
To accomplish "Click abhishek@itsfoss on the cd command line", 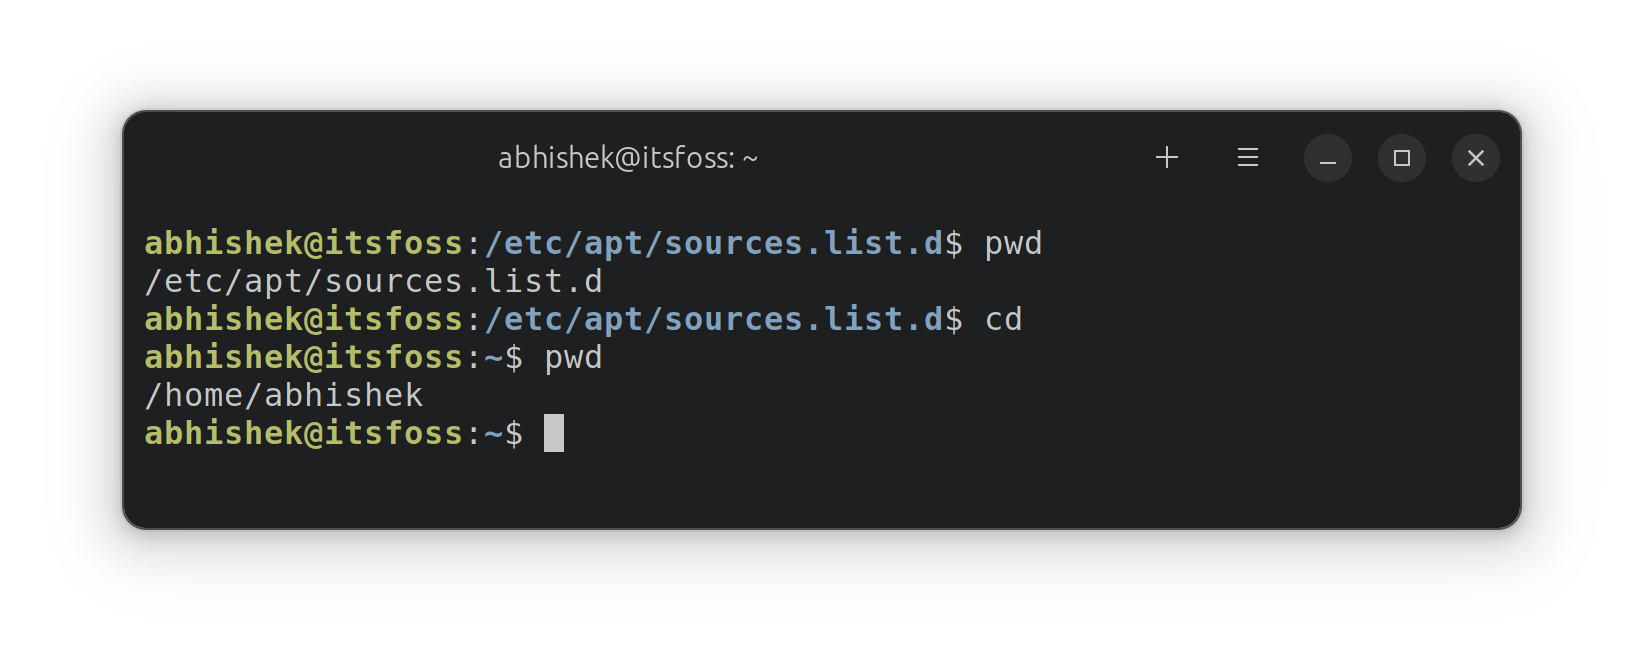I will pos(304,320).
